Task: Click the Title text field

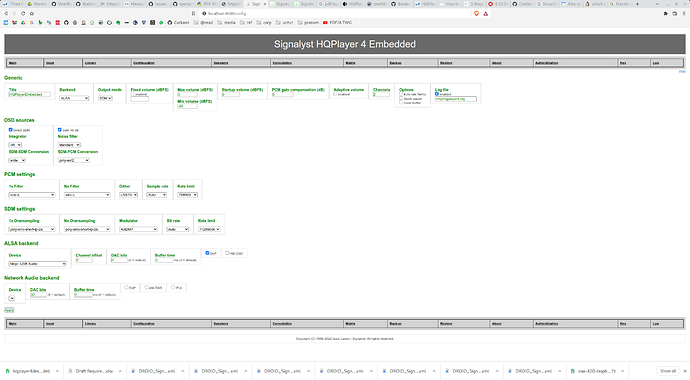Action: click(29, 95)
